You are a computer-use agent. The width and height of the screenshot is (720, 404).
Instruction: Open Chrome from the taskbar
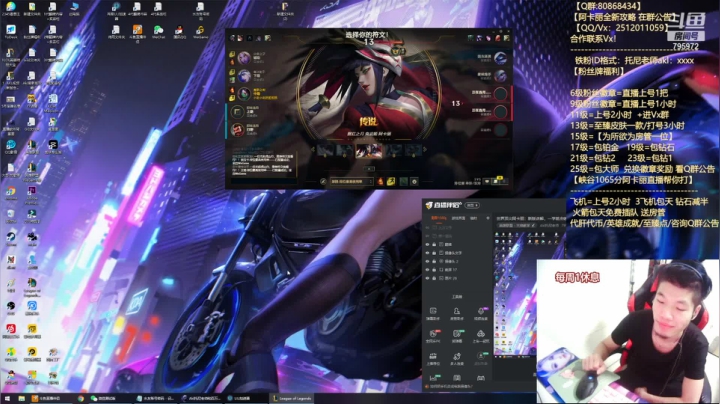coord(81,398)
